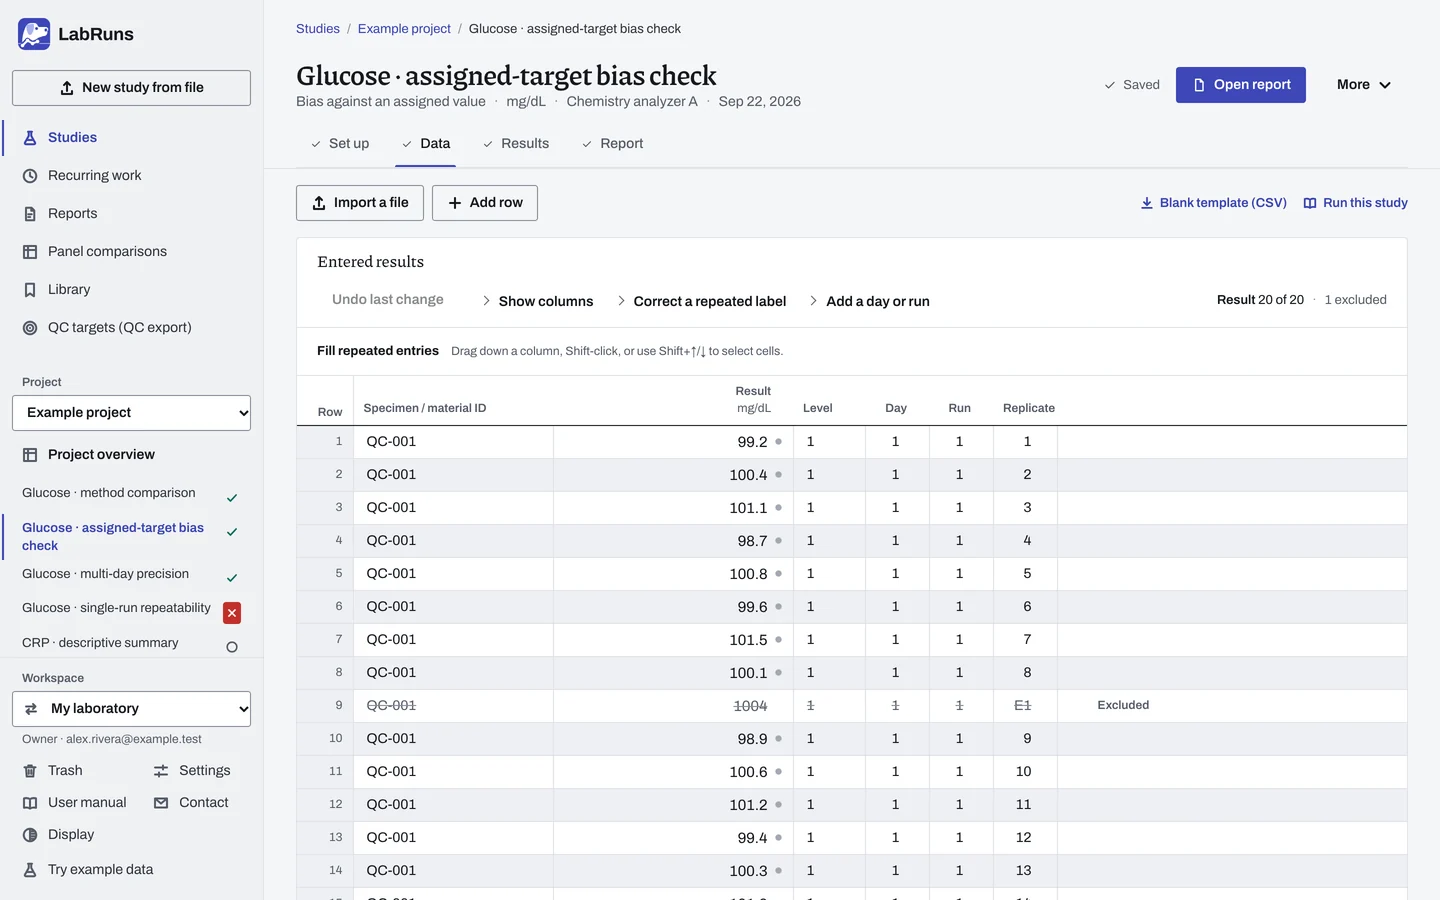The image size is (1440, 900).
Task: Click the red failed status icon for single-run repeatability
Action: pyautogui.click(x=232, y=613)
